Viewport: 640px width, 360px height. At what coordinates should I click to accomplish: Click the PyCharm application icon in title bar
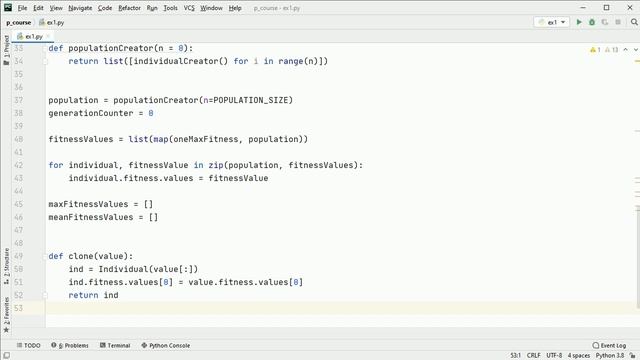(x=8, y=8)
